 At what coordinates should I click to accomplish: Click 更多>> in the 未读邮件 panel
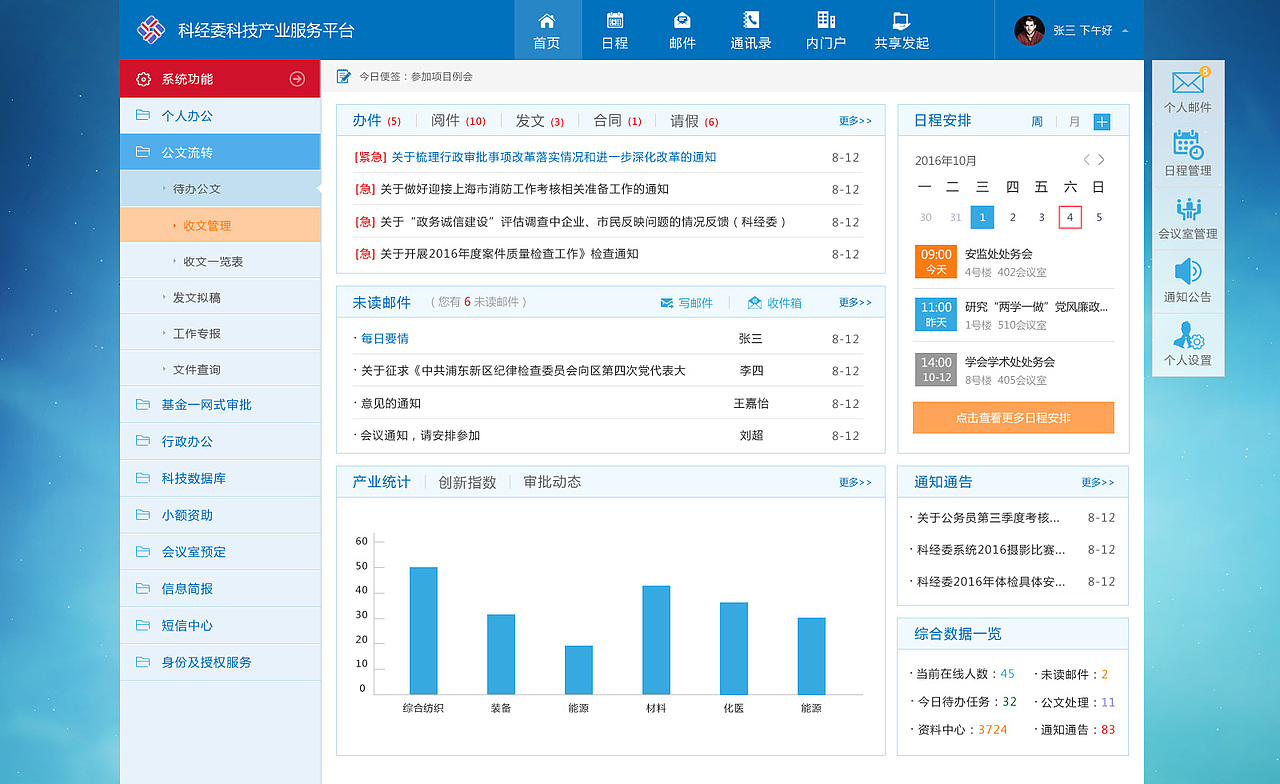coord(855,302)
